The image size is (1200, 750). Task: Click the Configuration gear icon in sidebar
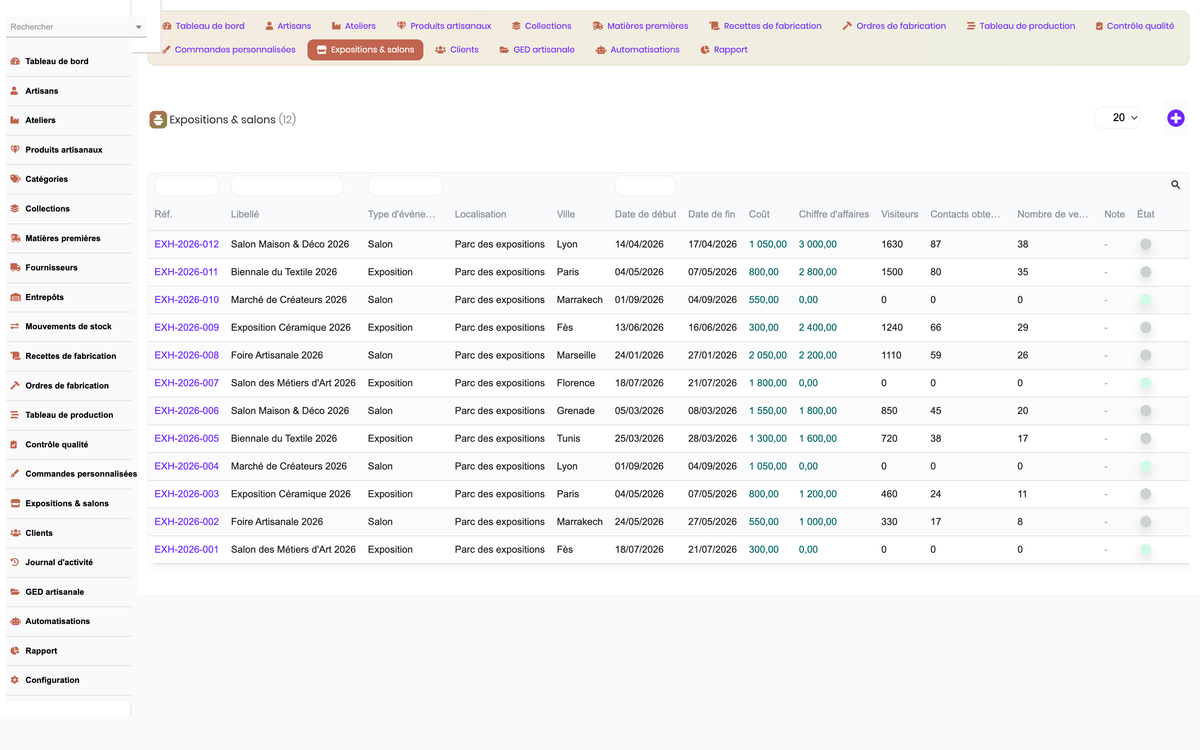pyautogui.click(x=15, y=681)
